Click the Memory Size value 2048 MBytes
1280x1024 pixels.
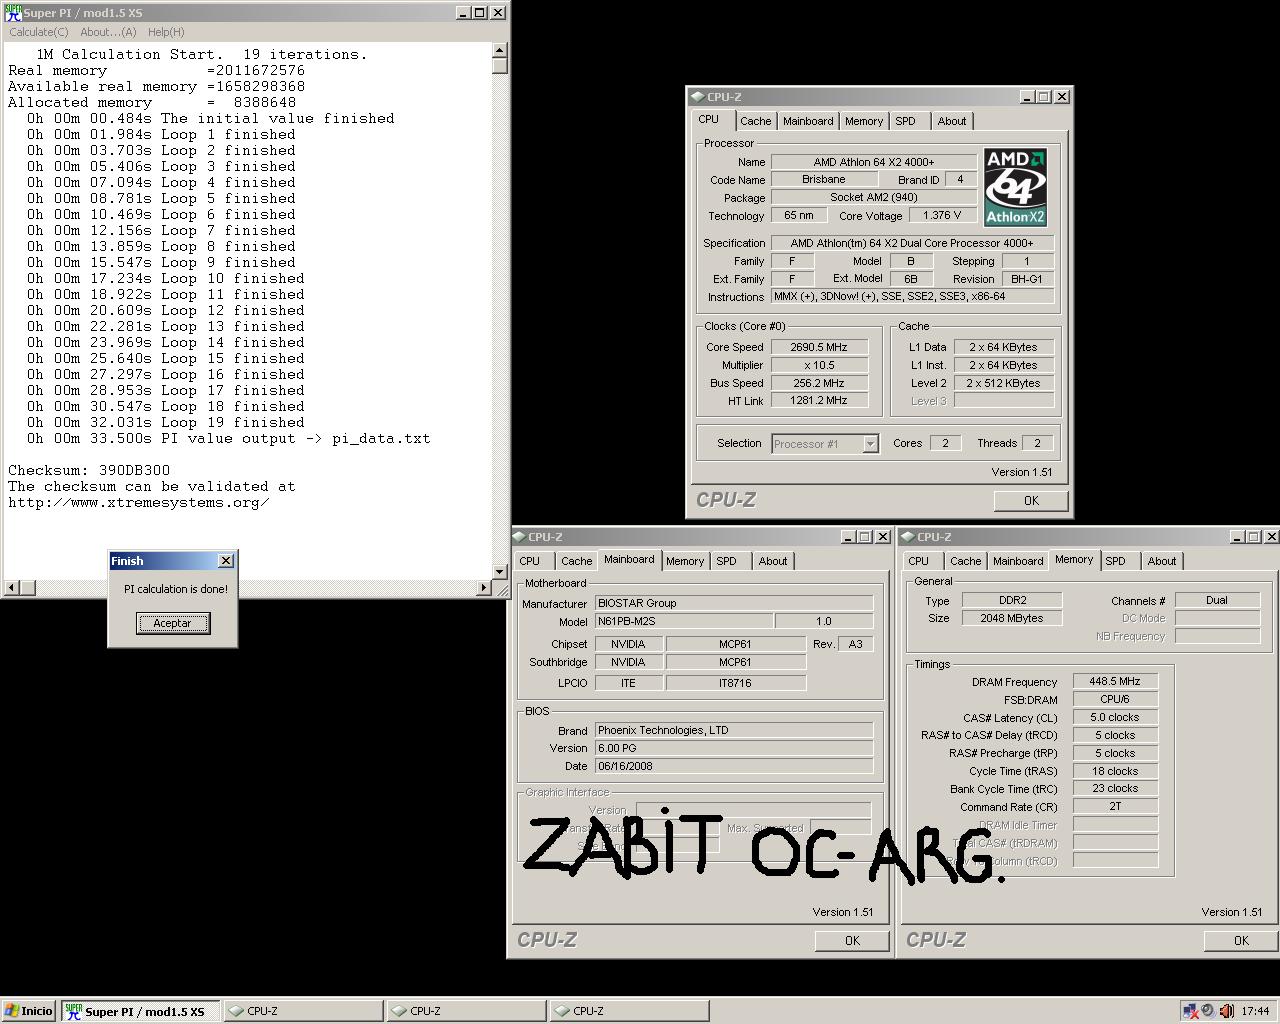[x=1011, y=618]
